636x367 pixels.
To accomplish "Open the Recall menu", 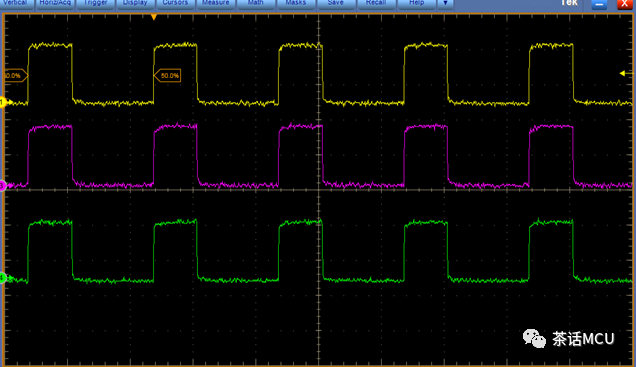I will tap(376, 3).
